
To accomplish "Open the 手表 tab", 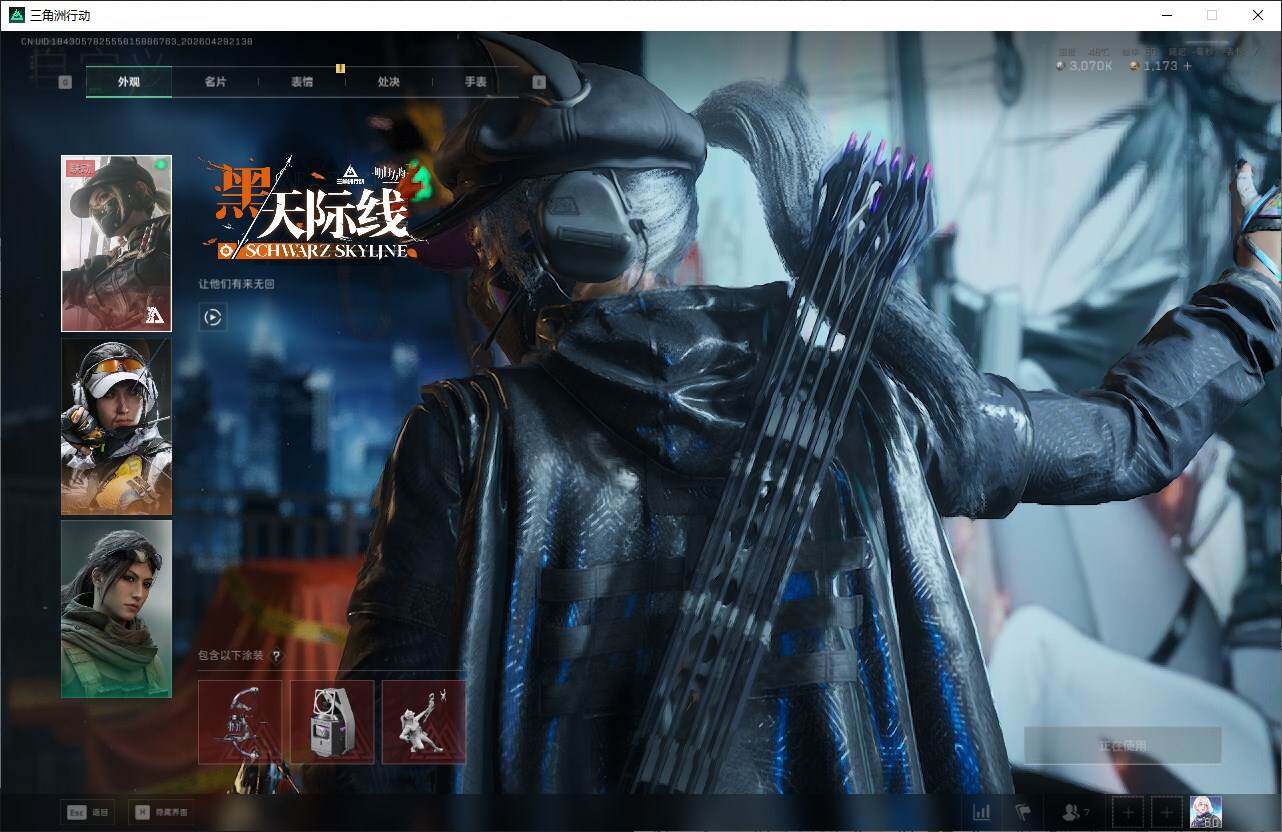I will click(x=475, y=82).
